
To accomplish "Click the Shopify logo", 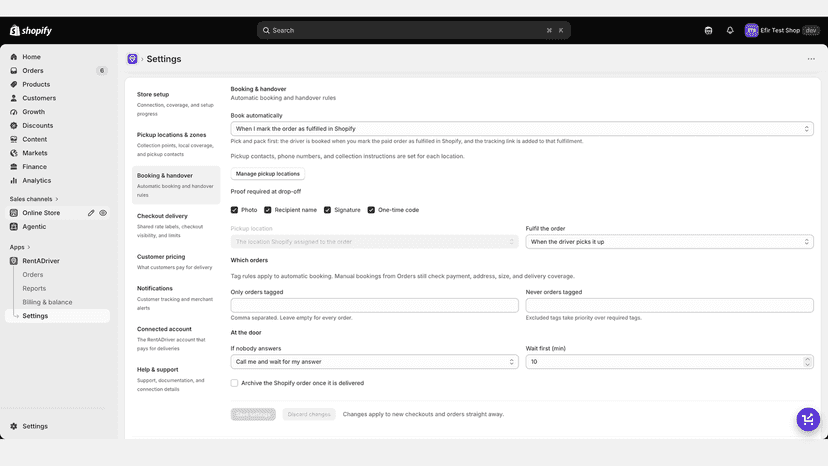I will coord(31,31).
